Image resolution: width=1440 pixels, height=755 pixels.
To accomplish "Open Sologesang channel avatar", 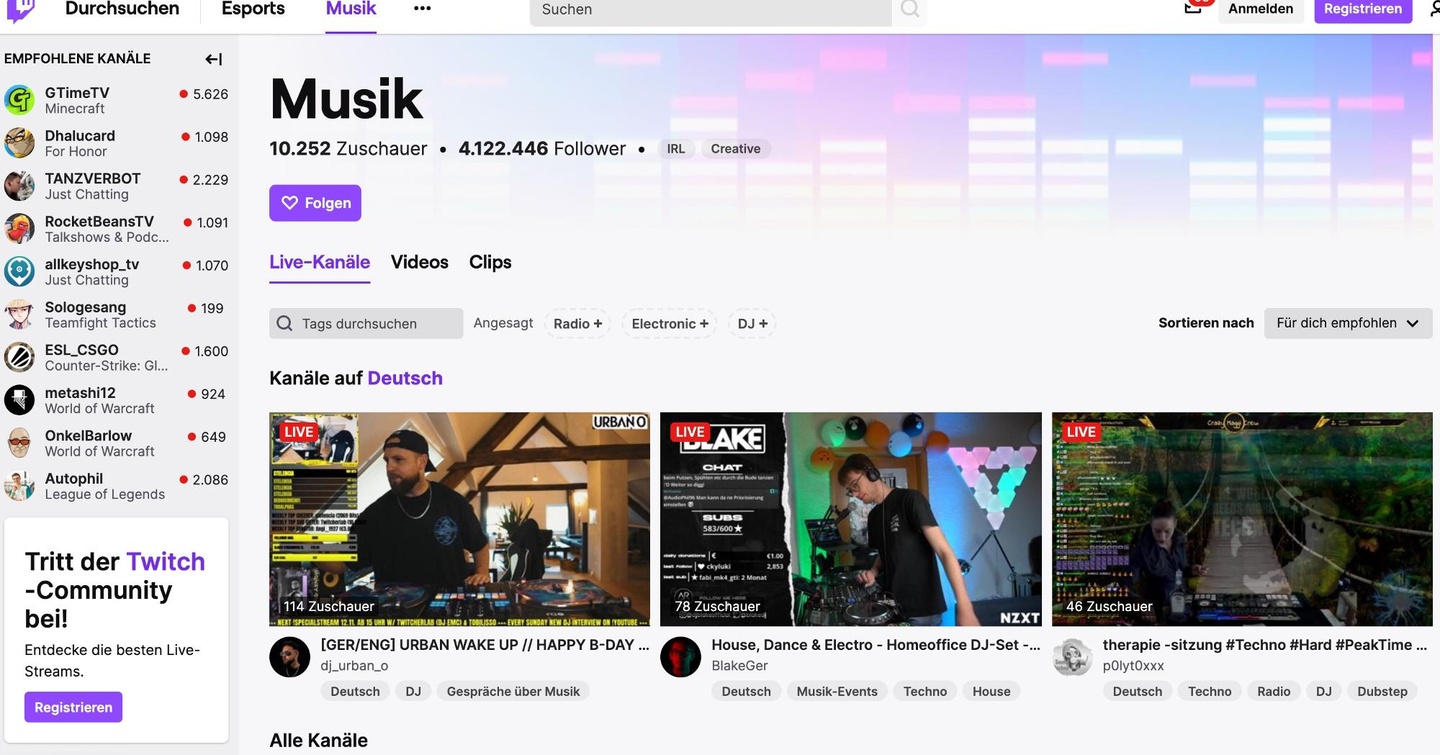I will [19, 314].
